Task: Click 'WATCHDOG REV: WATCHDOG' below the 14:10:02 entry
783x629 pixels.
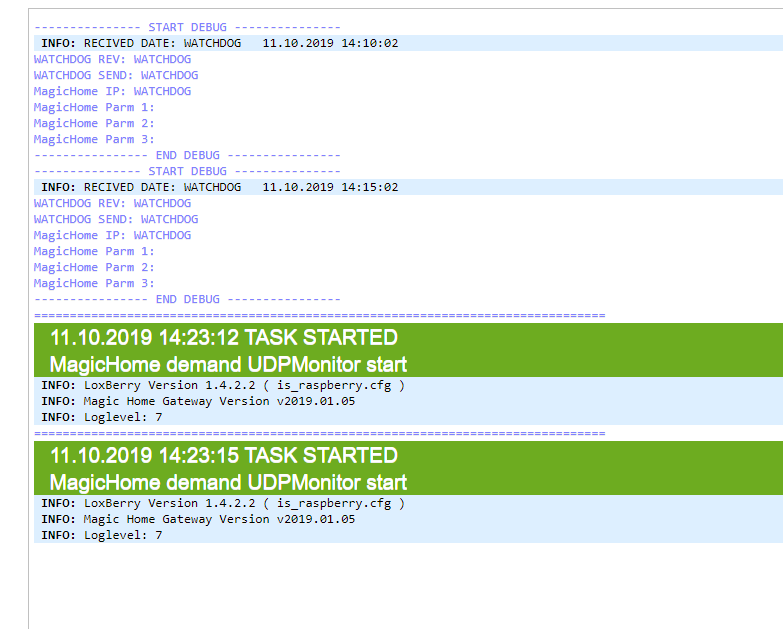Action: pyautogui.click(x=112, y=59)
